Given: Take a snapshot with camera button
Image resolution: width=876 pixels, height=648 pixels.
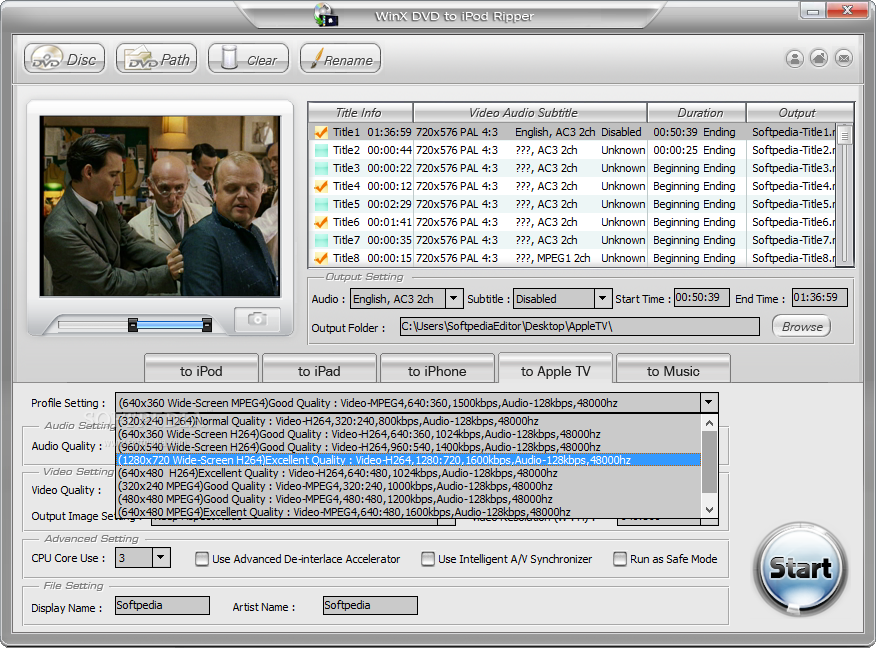Looking at the screenshot, I should 257,319.
